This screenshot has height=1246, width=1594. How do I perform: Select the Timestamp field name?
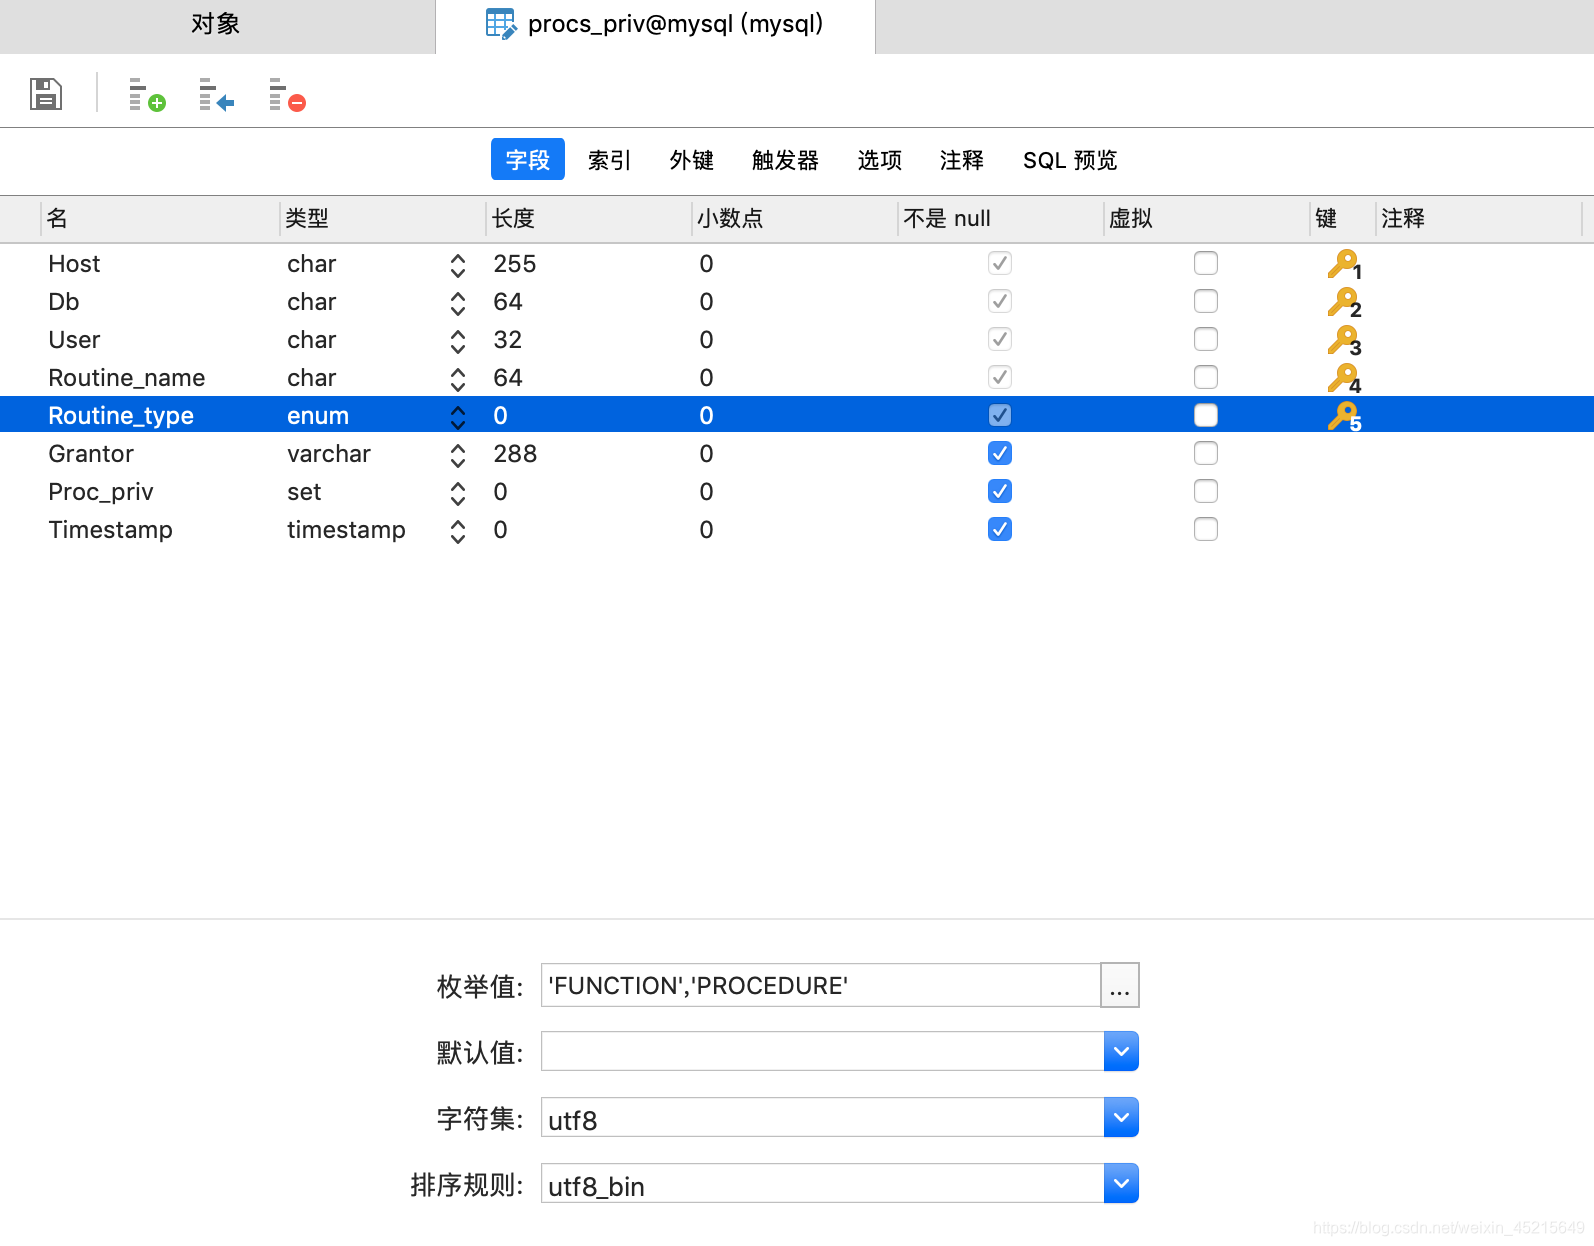click(x=110, y=530)
